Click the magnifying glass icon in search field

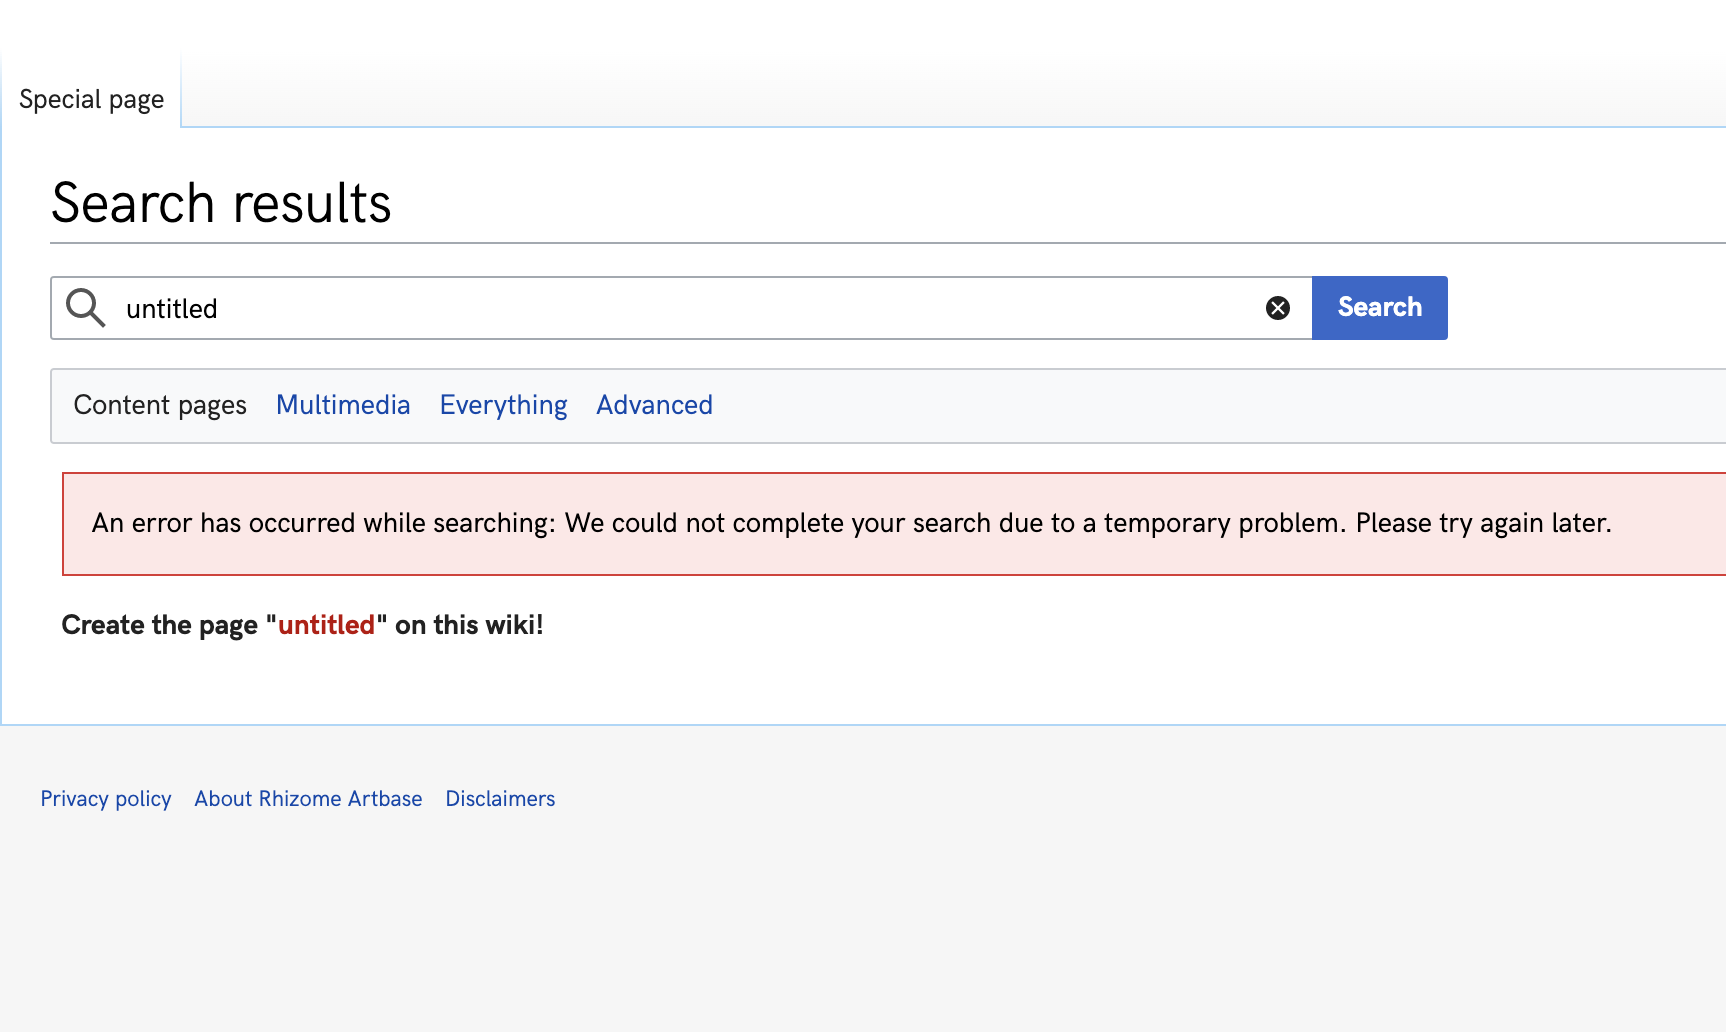[x=85, y=308]
